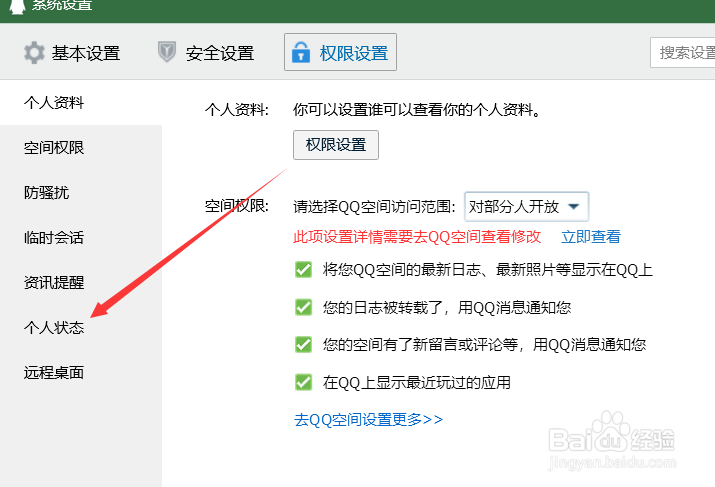Toggle 新留言或评论 notification checkbox
This screenshot has width=715, height=487.
[303, 345]
